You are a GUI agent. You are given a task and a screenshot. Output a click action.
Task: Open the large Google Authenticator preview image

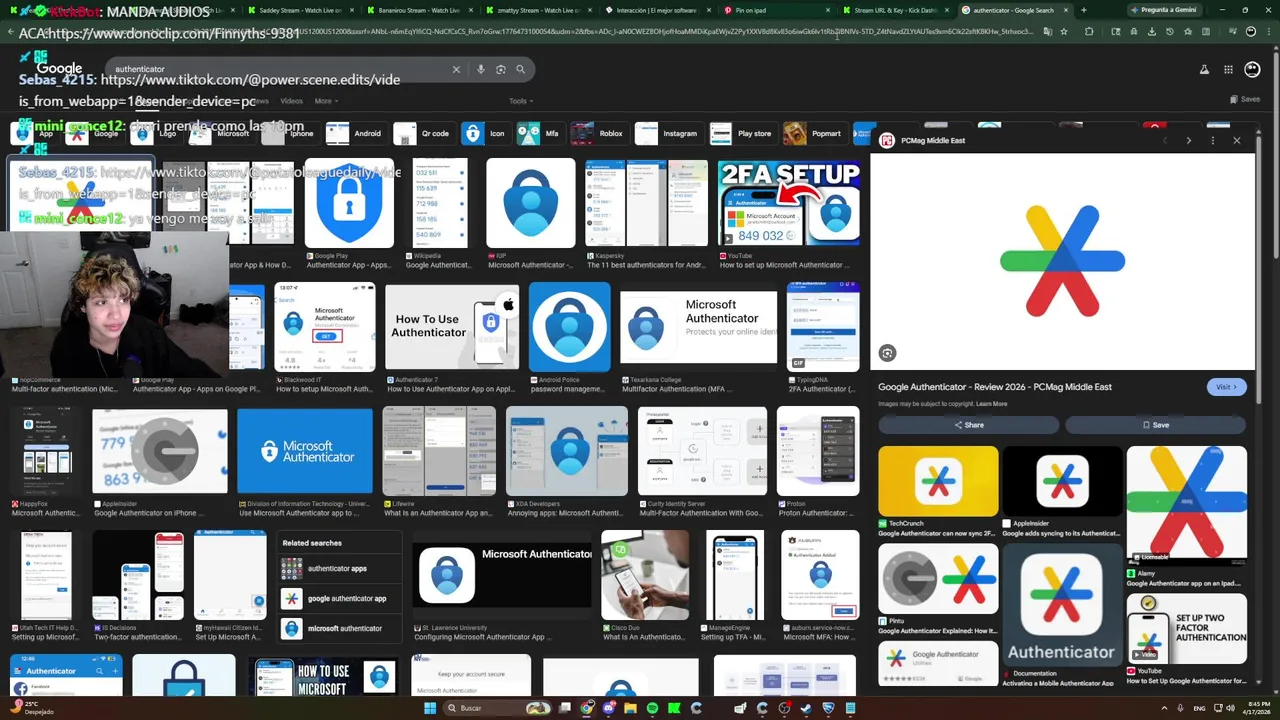click(1062, 261)
